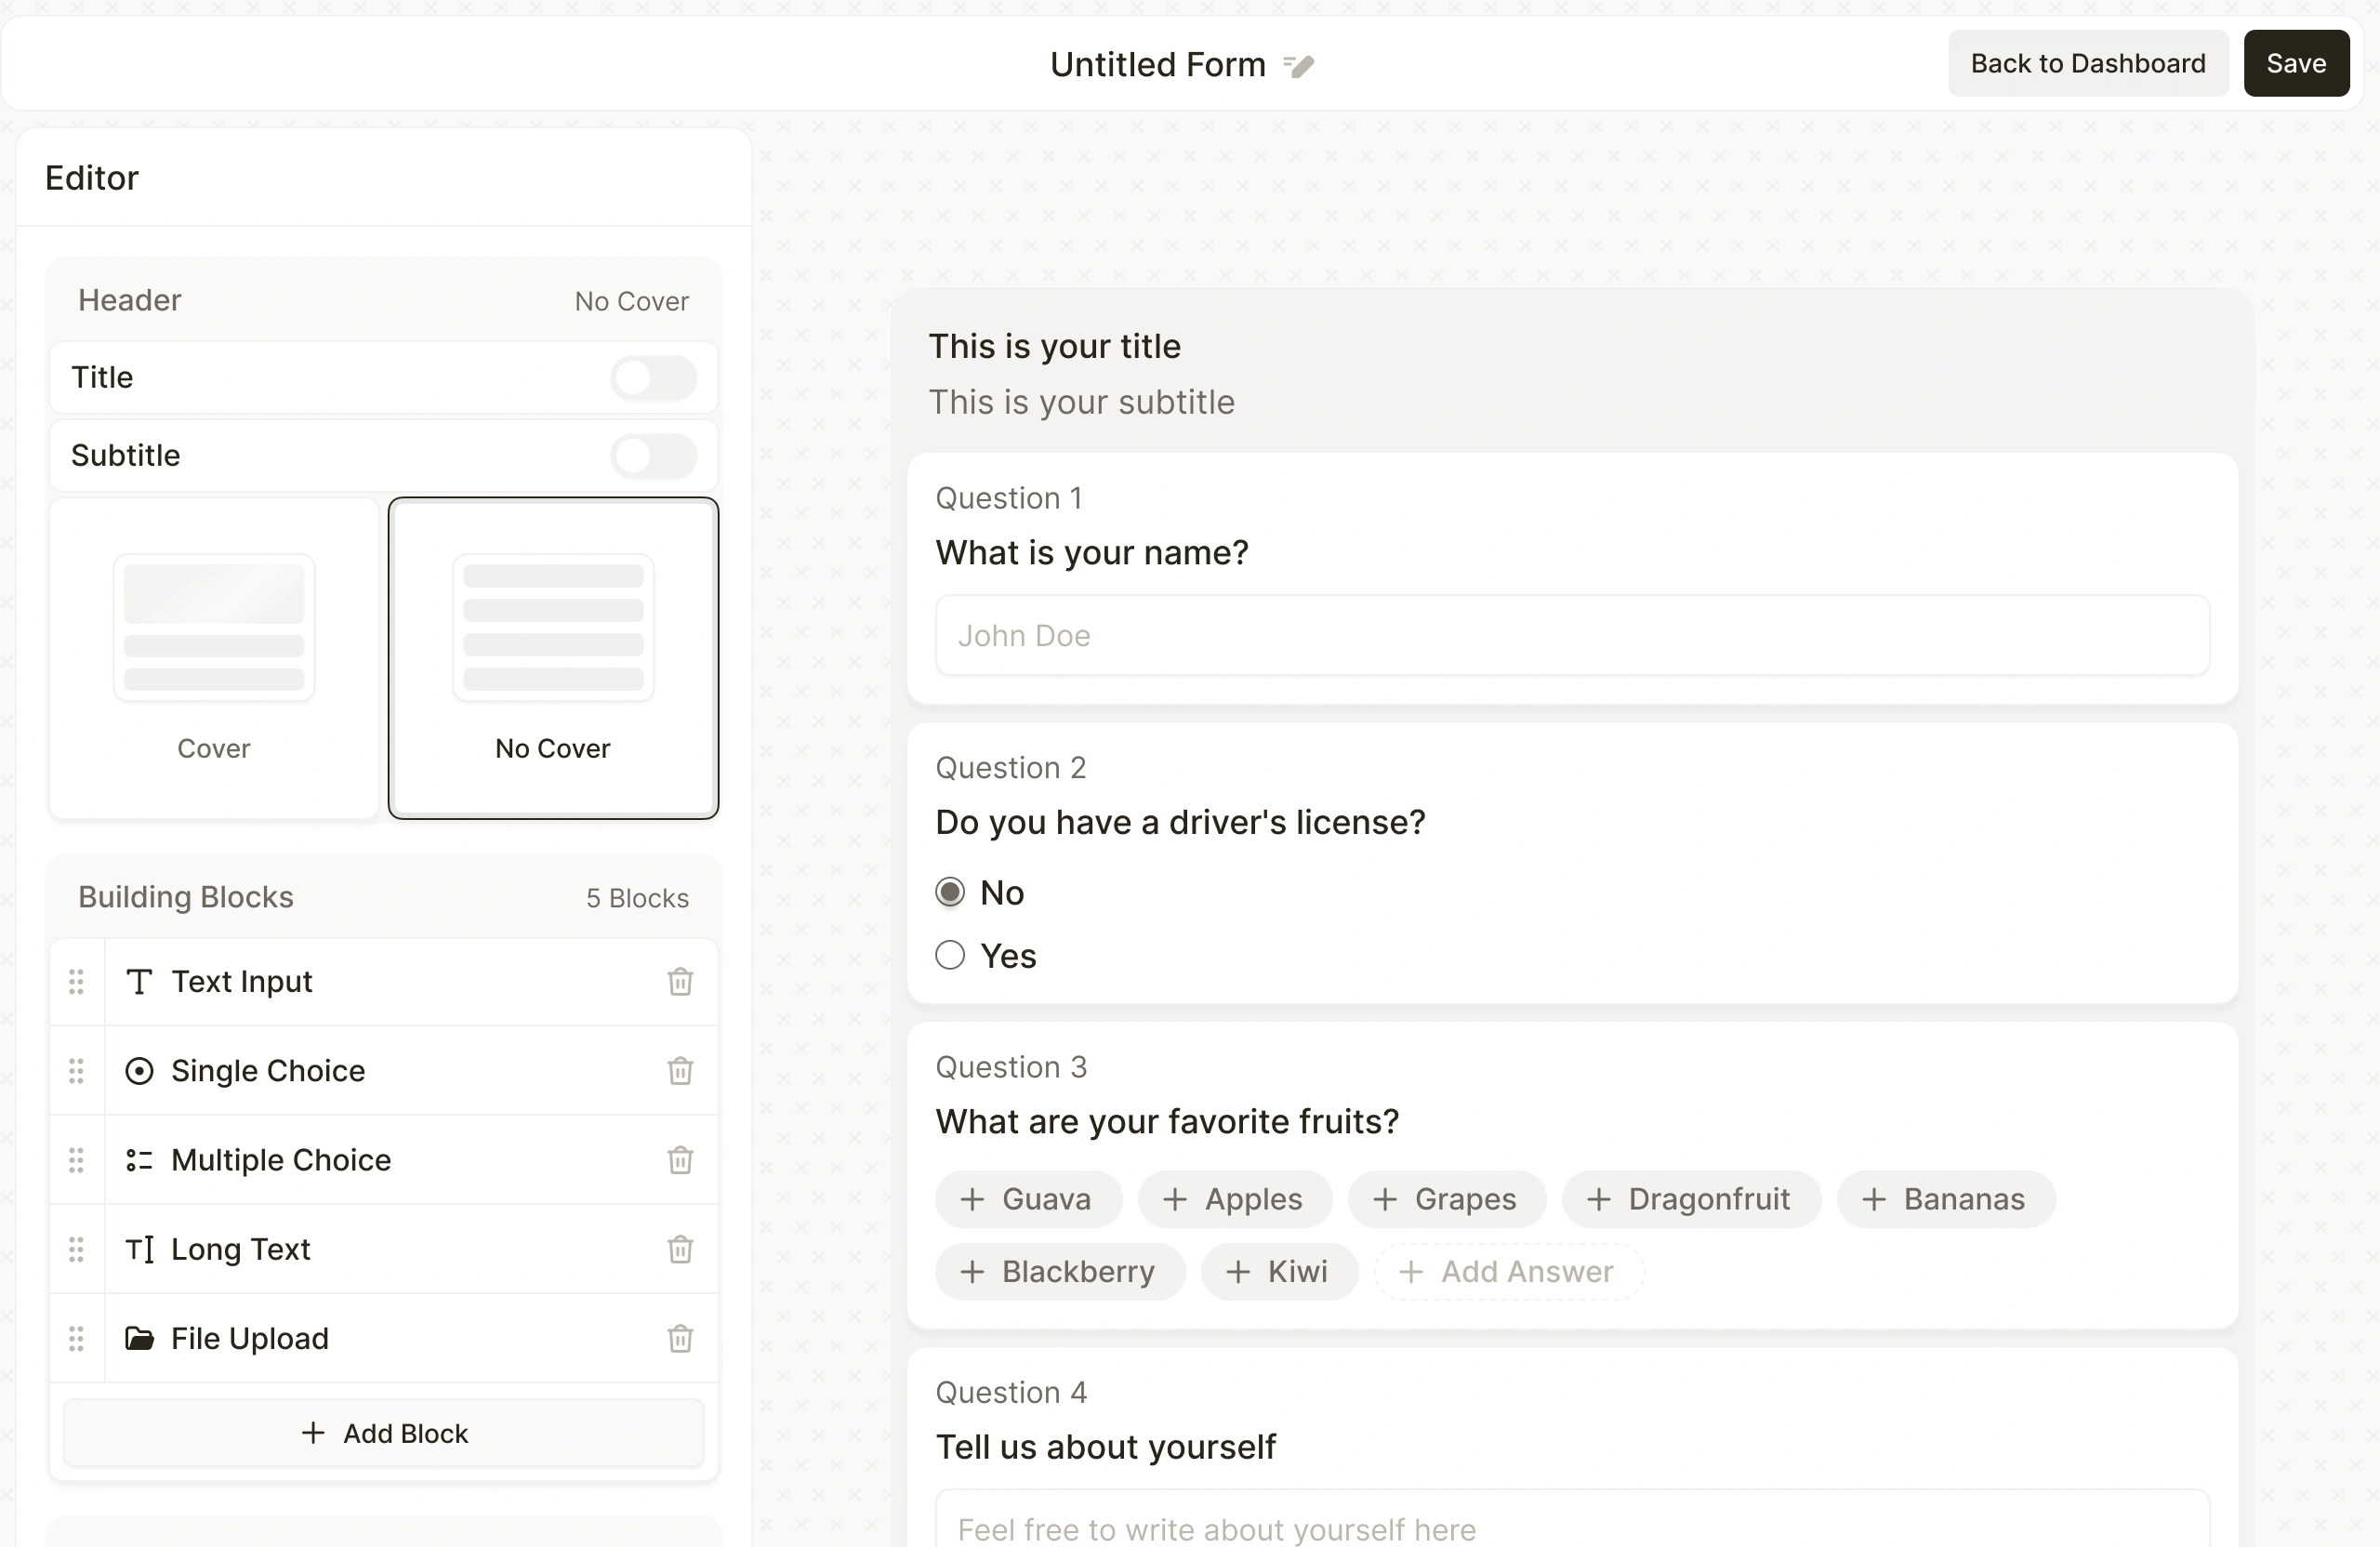Save the form

(x=2296, y=63)
